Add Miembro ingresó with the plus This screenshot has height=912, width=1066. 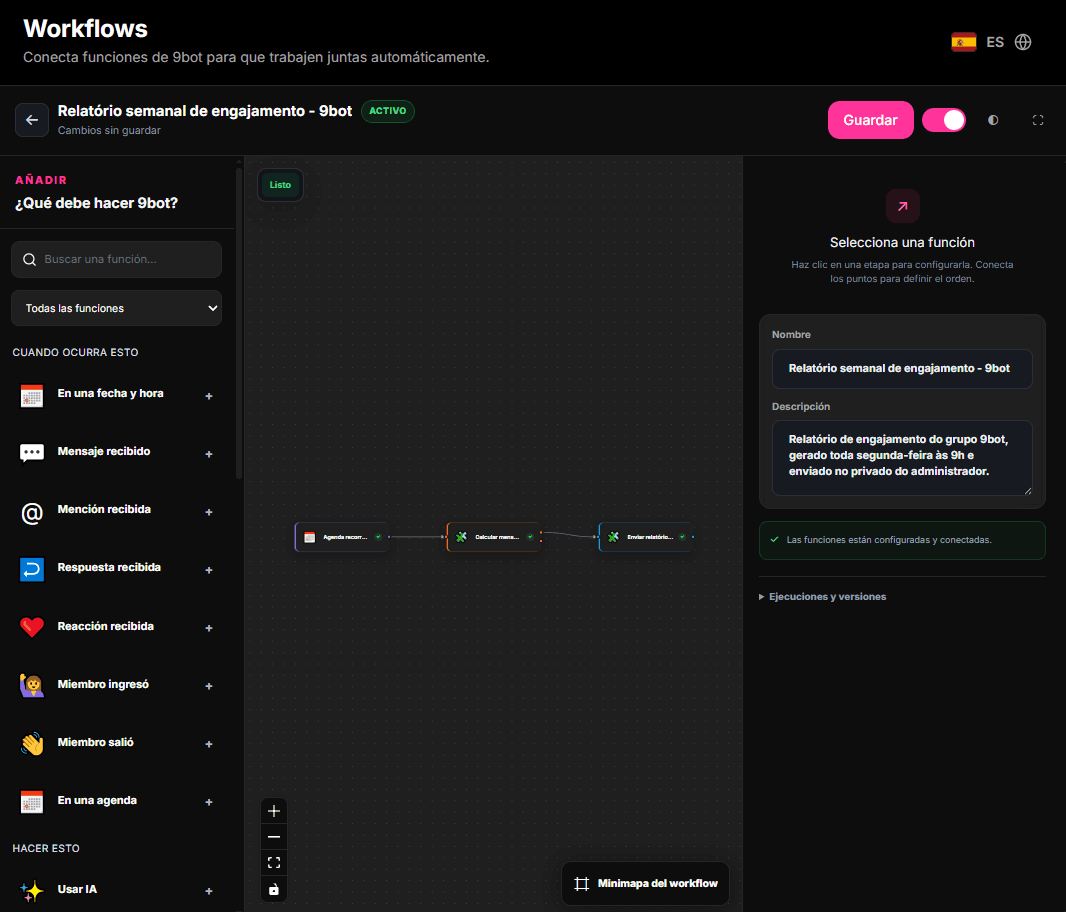tap(209, 686)
